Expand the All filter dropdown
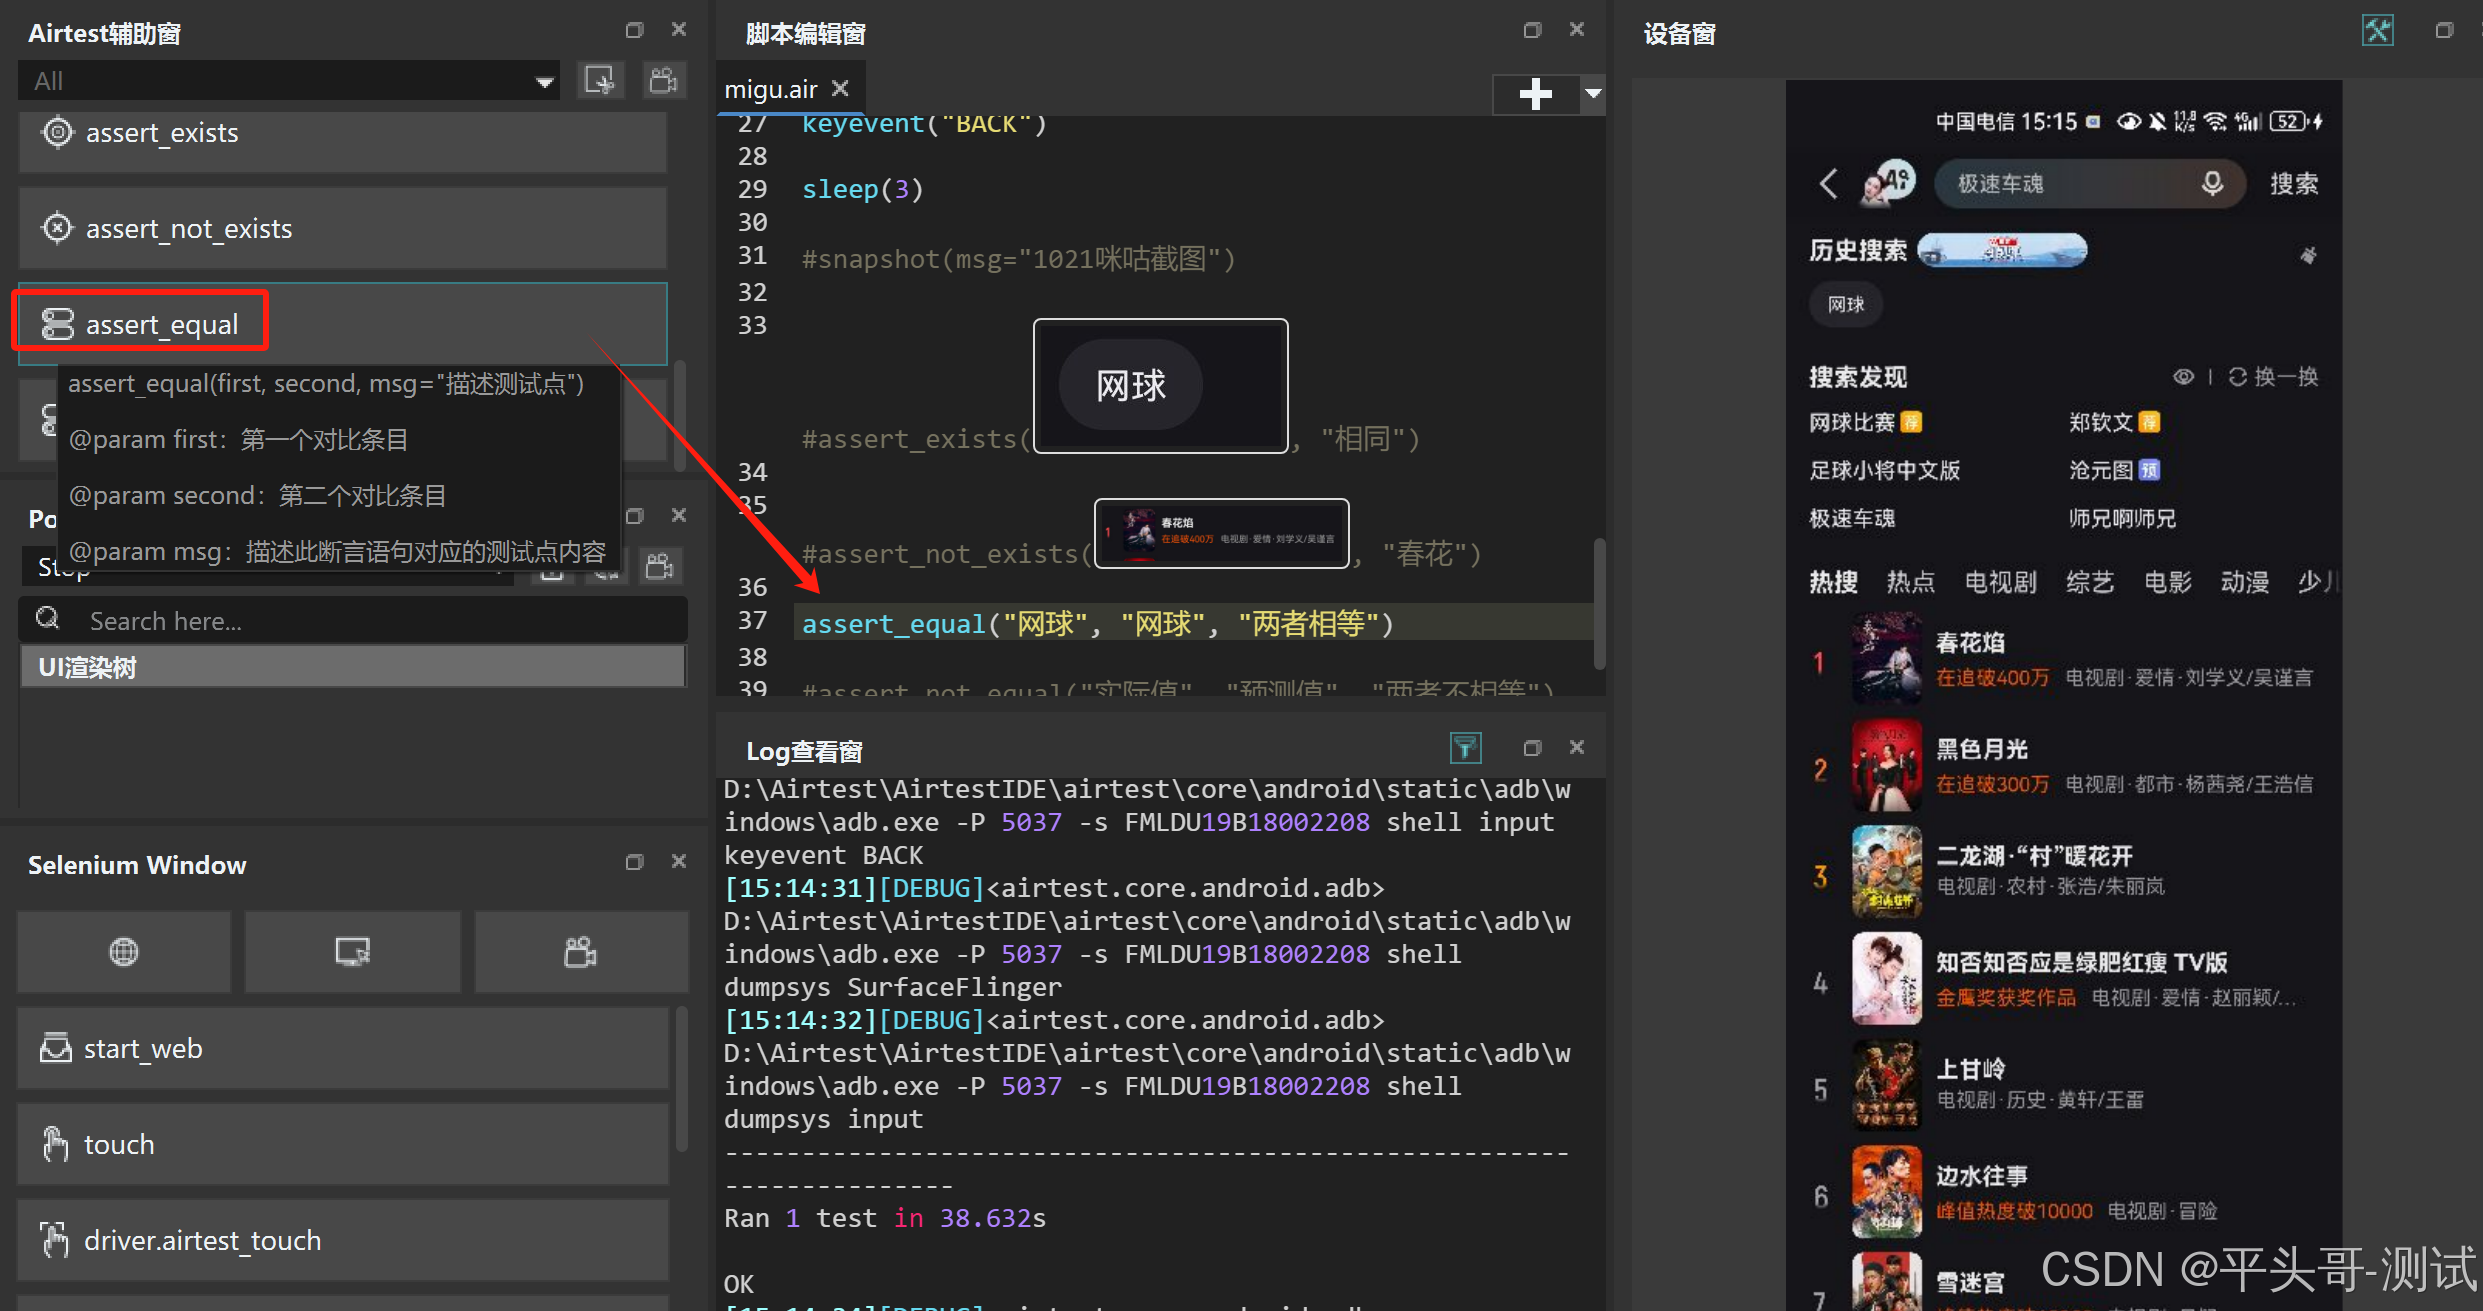Screen dimensions: 2483x1311 tap(544, 82)
